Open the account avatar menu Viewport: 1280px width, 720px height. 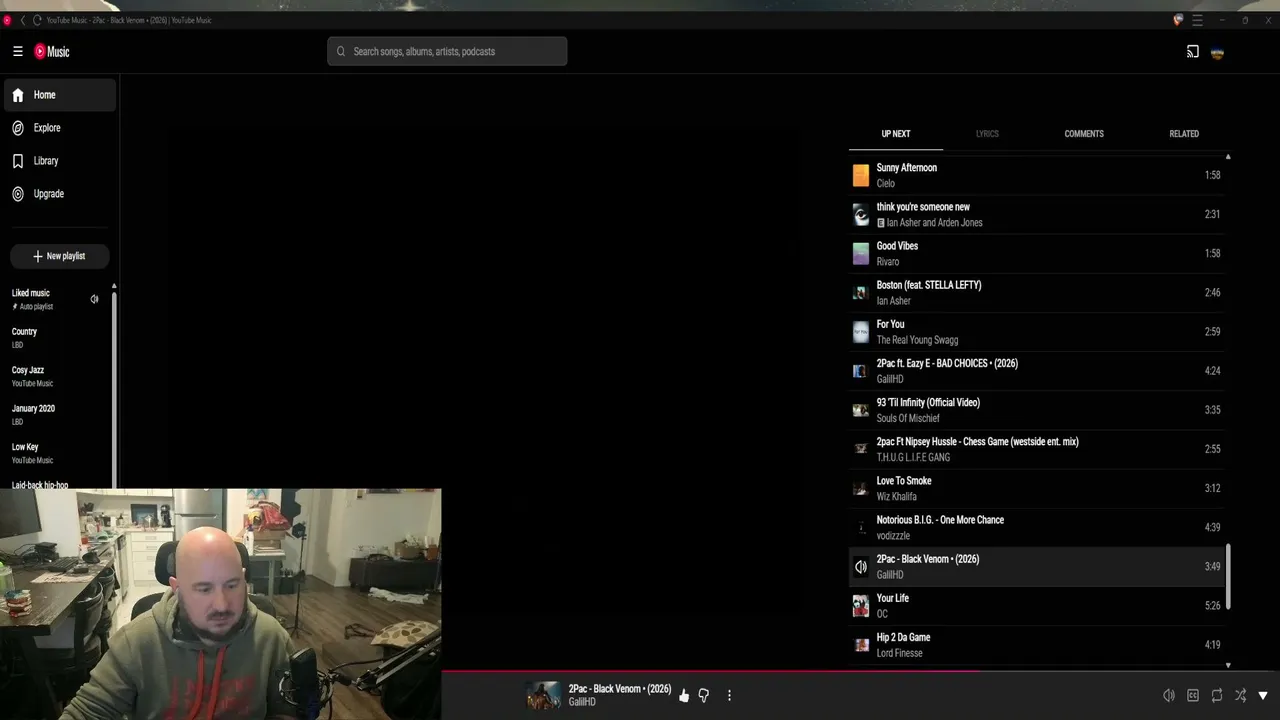[x=1217, y=52]
